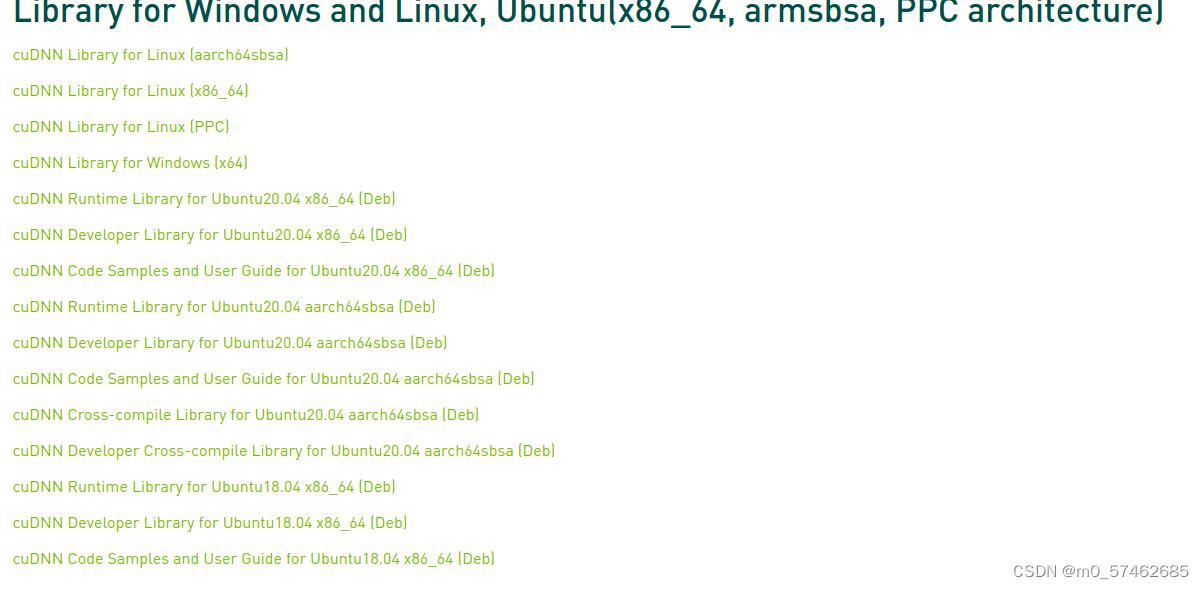Open Developer Cross-compile Library for Ubuntu20.04 aarch64sbsa
Viewport: 1204px width, 589px height.
(283, 451)
